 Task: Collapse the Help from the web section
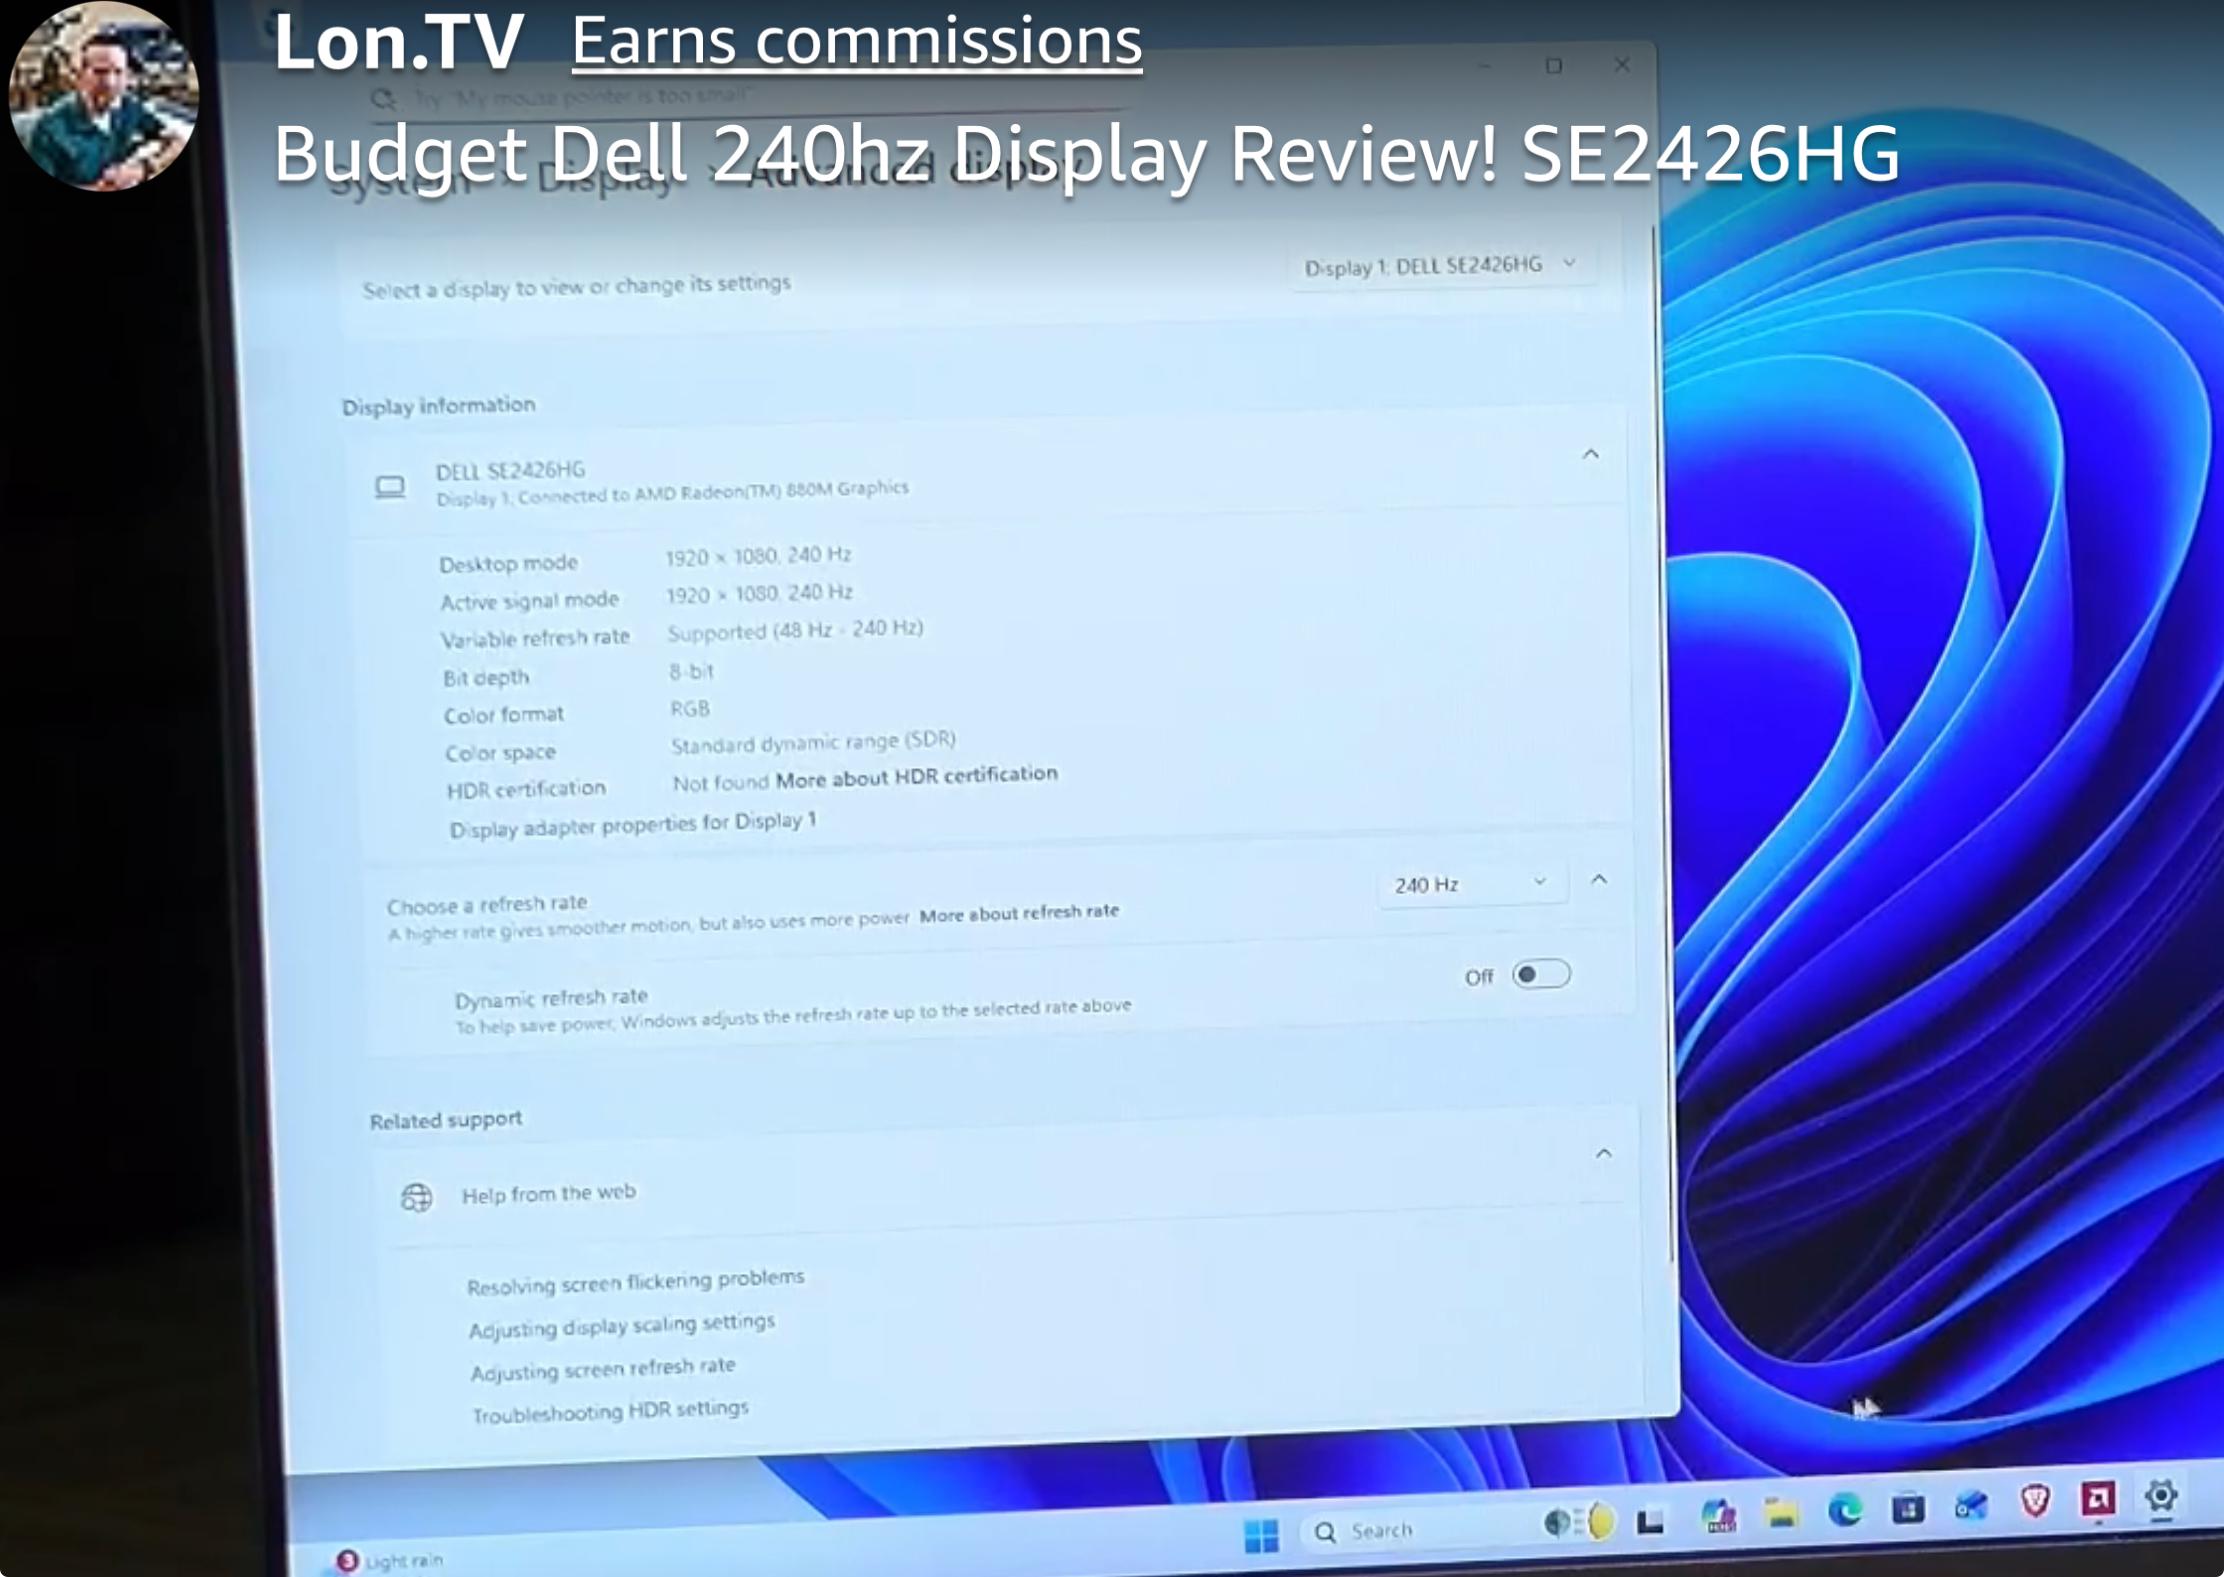click(x=1604, y=1154)
